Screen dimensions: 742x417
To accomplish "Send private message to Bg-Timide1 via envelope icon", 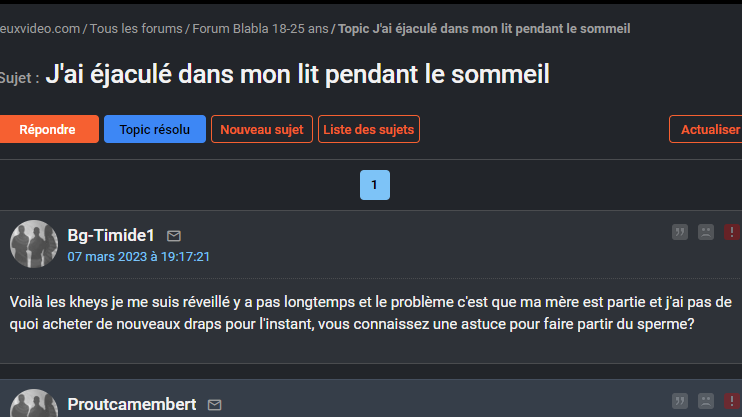I will [x=174, y=236].
